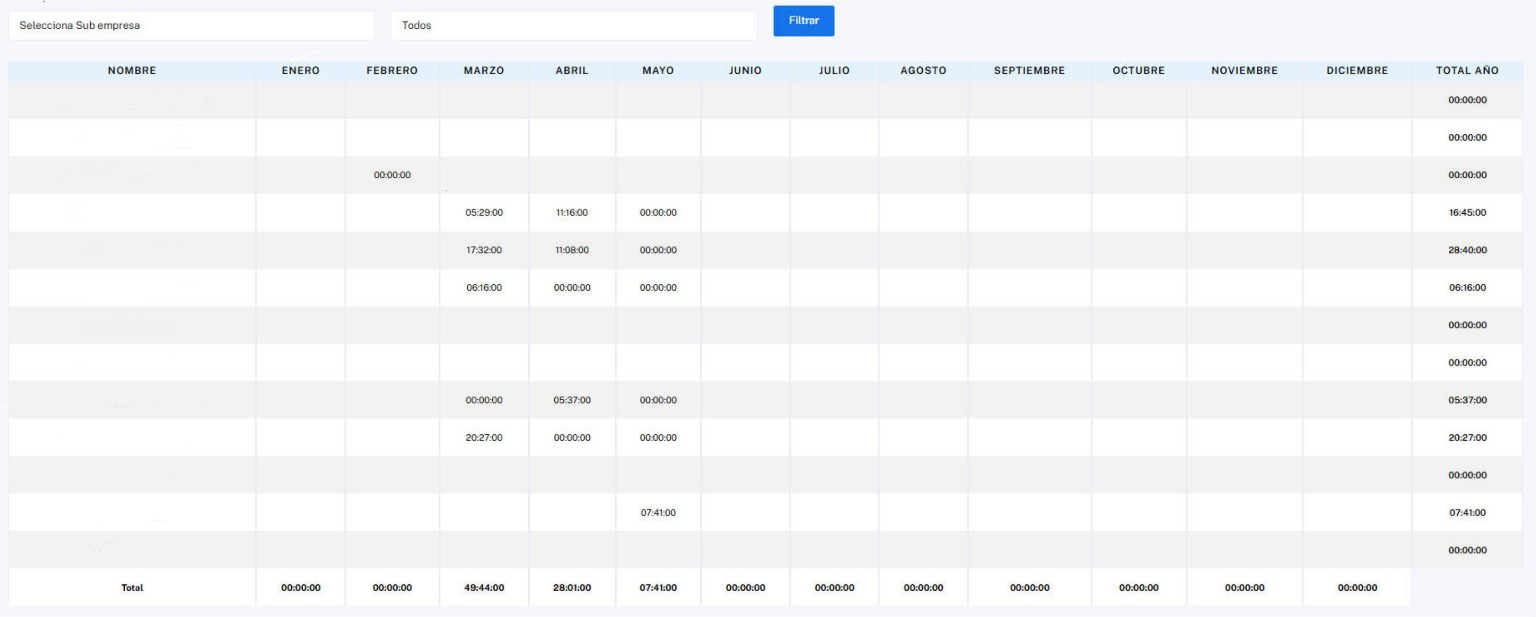Sort by the NOMBRE column header
Viewport: 1536px width, 617px height.
click(132, 71)
